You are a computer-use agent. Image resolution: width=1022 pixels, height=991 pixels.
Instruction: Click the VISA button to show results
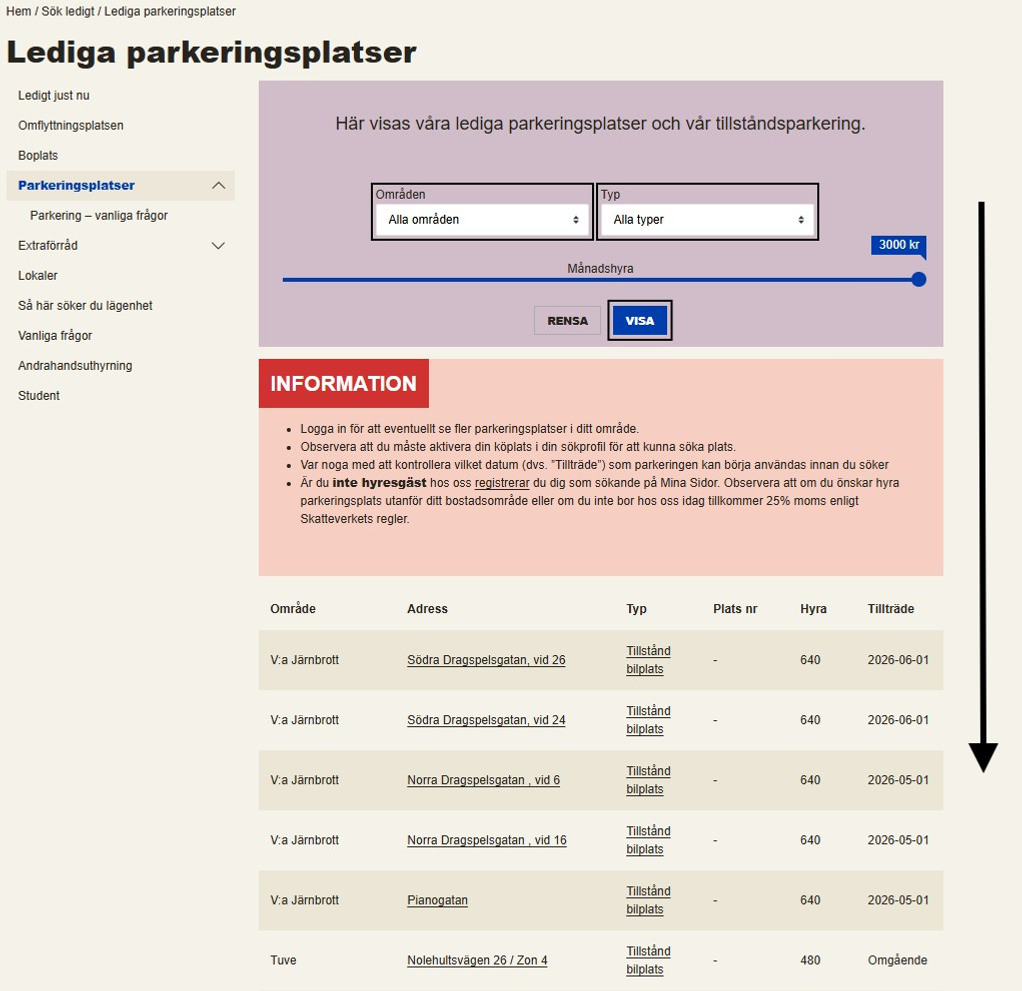tap(639, 320)
